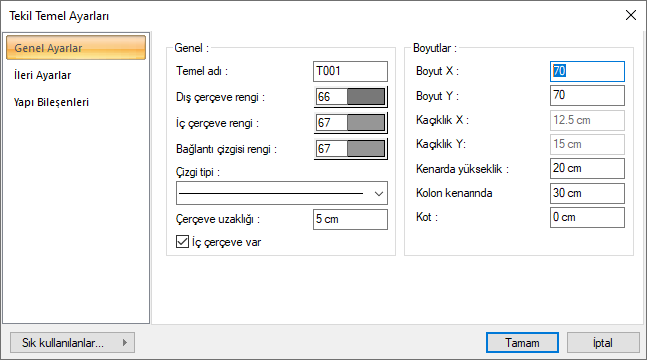This screenshot has width=647, height=360.
Task: Toggle the İç çerçeve var checkbox
Action: 182,242
